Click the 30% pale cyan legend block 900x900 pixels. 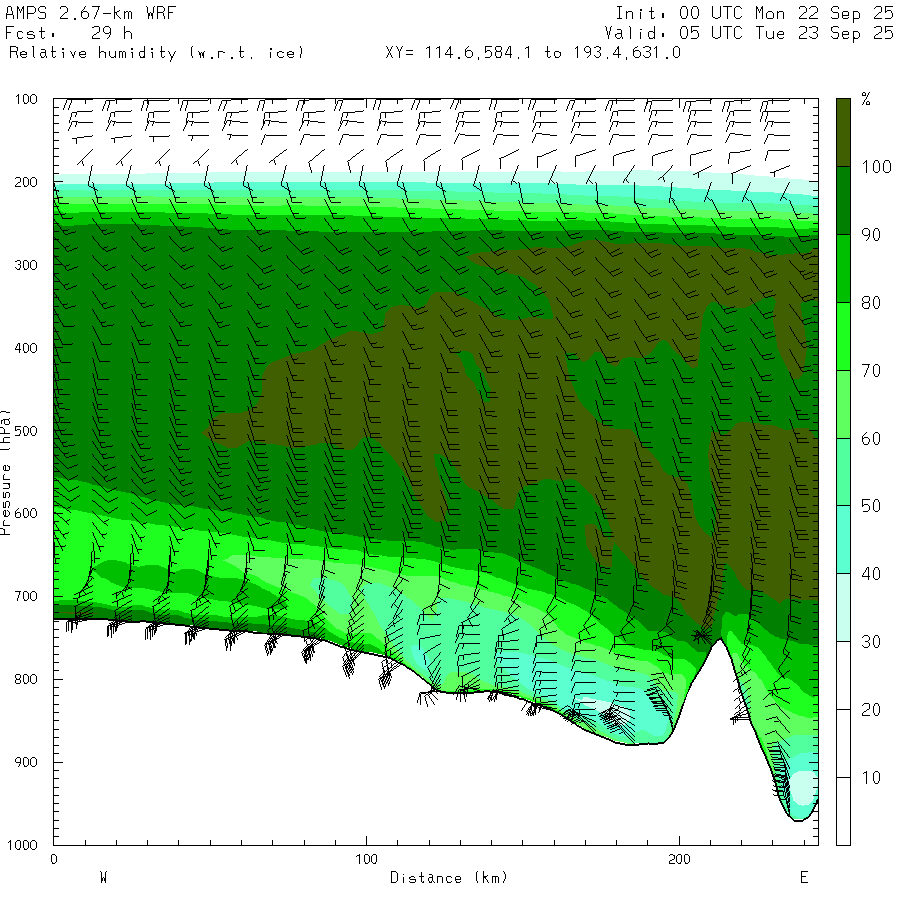click(843, 607)
